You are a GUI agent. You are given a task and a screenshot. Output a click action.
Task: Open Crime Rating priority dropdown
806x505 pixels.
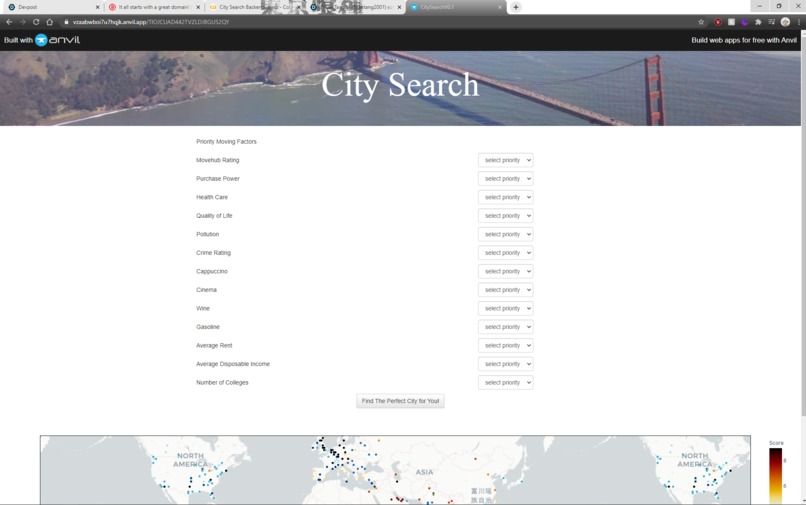505,253
